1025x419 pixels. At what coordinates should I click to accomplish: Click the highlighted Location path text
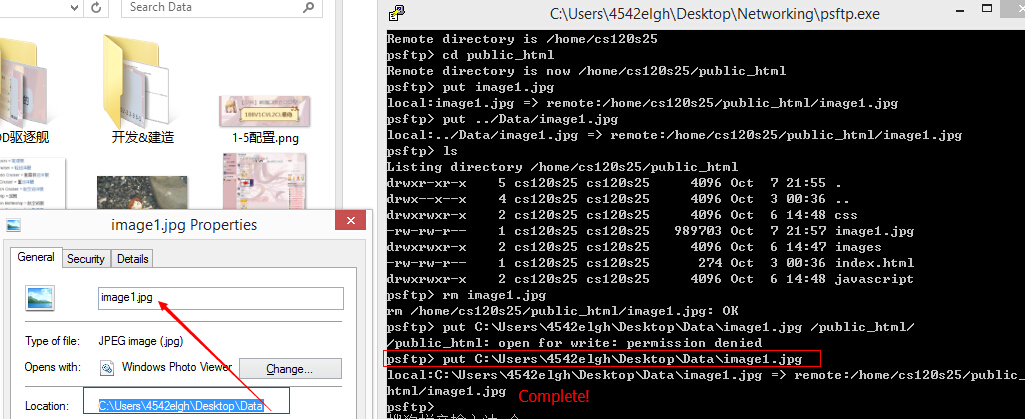click(x=180, y=406)
